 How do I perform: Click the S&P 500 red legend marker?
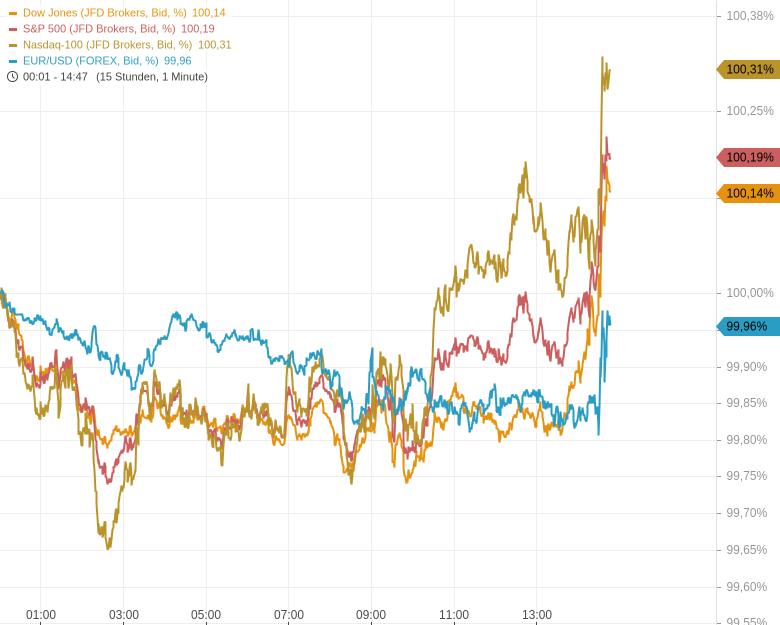click(x=13, y=29)
